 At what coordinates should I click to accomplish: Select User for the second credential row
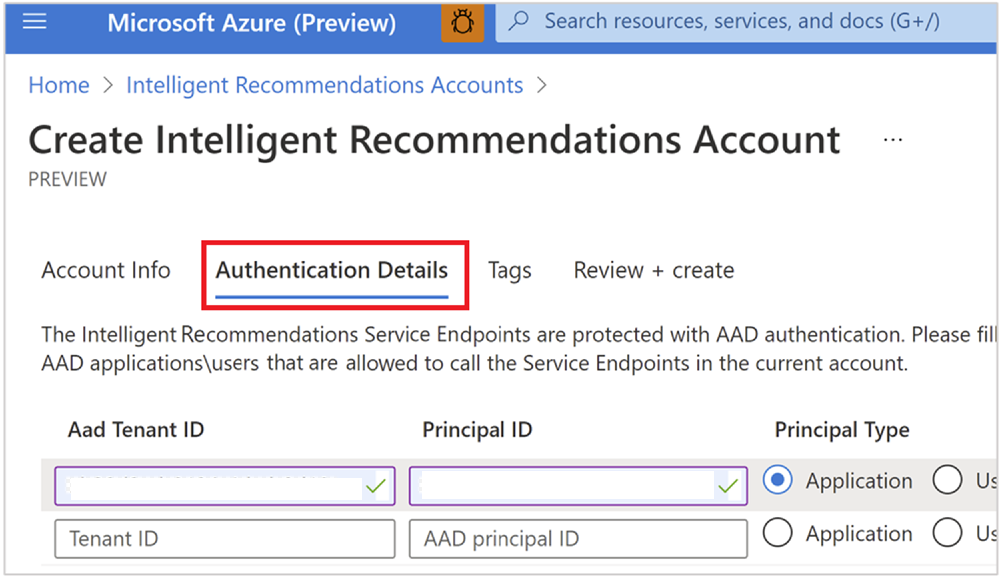[946, 533]
